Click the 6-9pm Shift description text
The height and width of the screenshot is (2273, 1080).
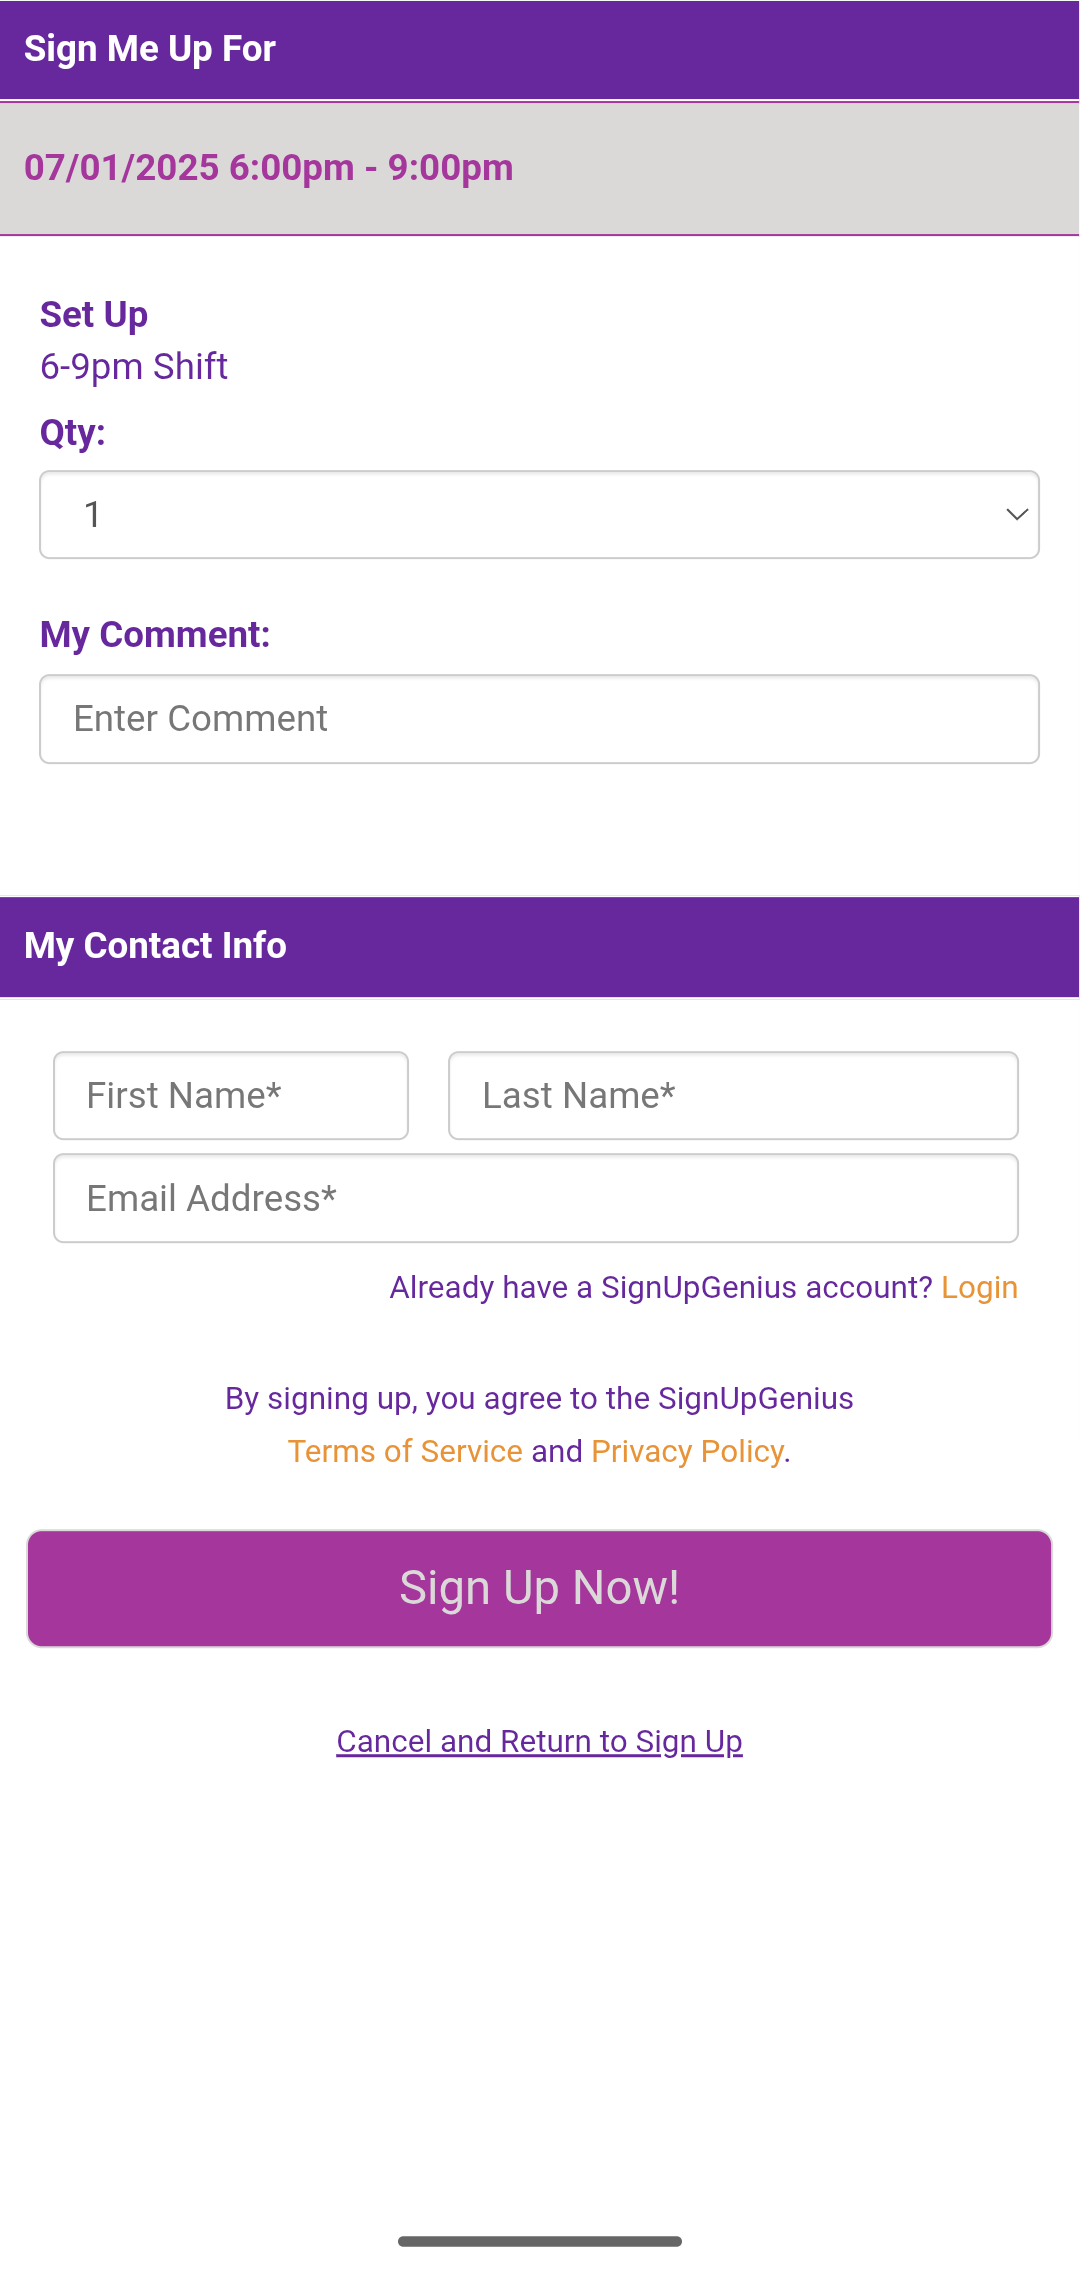point(134,367)
